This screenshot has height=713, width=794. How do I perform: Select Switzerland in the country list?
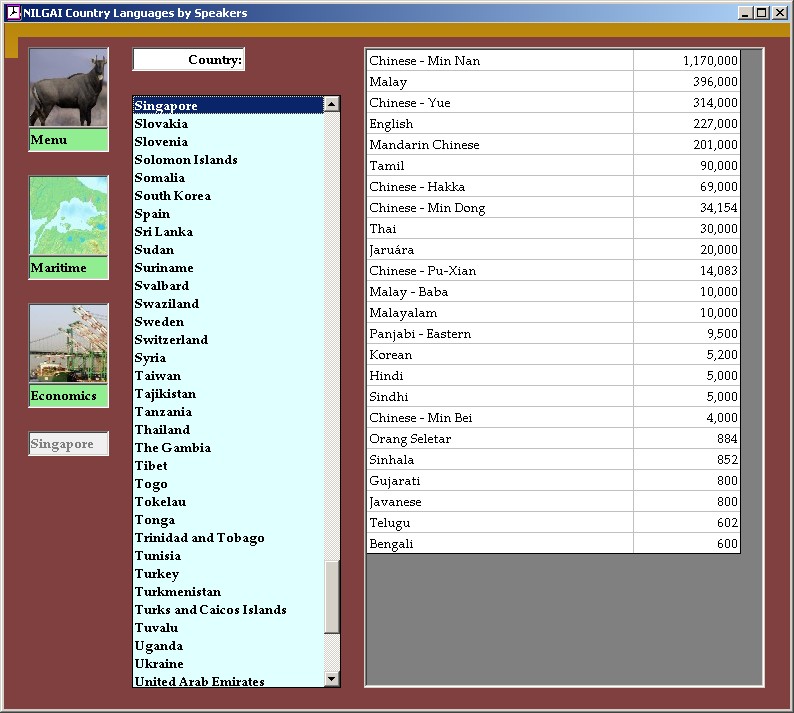pos(171,340)
